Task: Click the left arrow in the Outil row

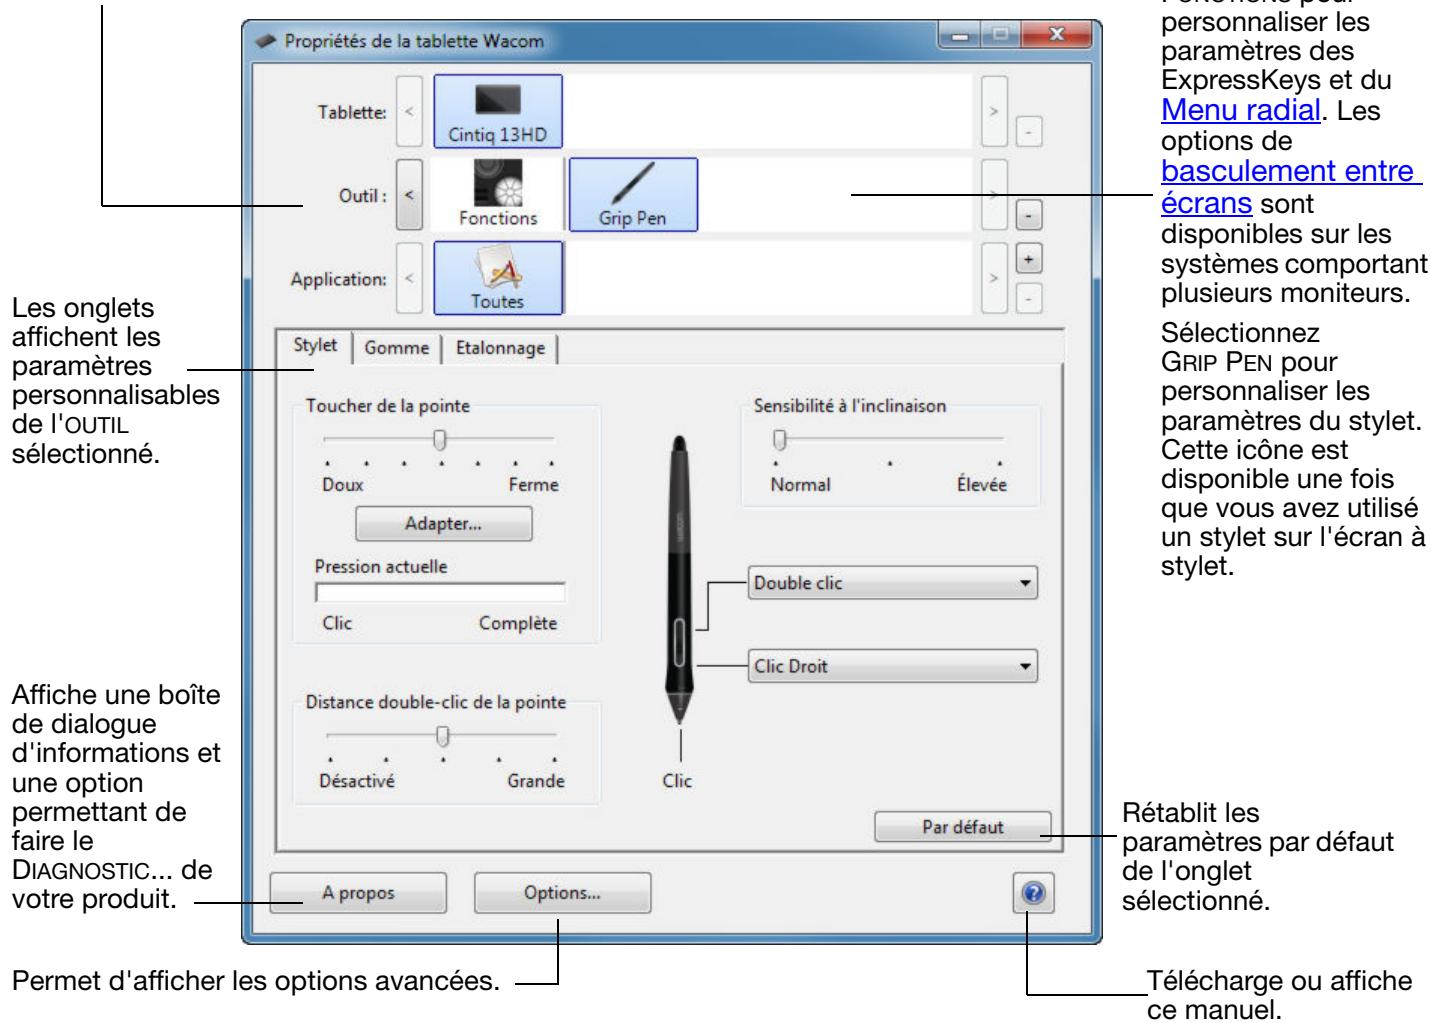Action: 409,194
